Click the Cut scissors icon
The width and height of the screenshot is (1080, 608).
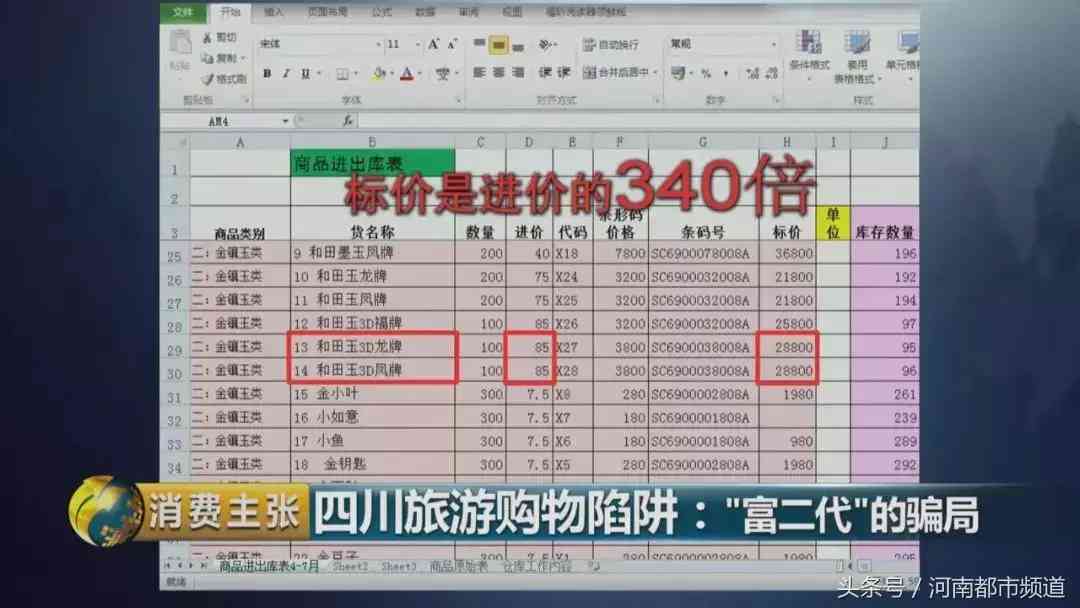pyautogui.click(x=207, y=38)
